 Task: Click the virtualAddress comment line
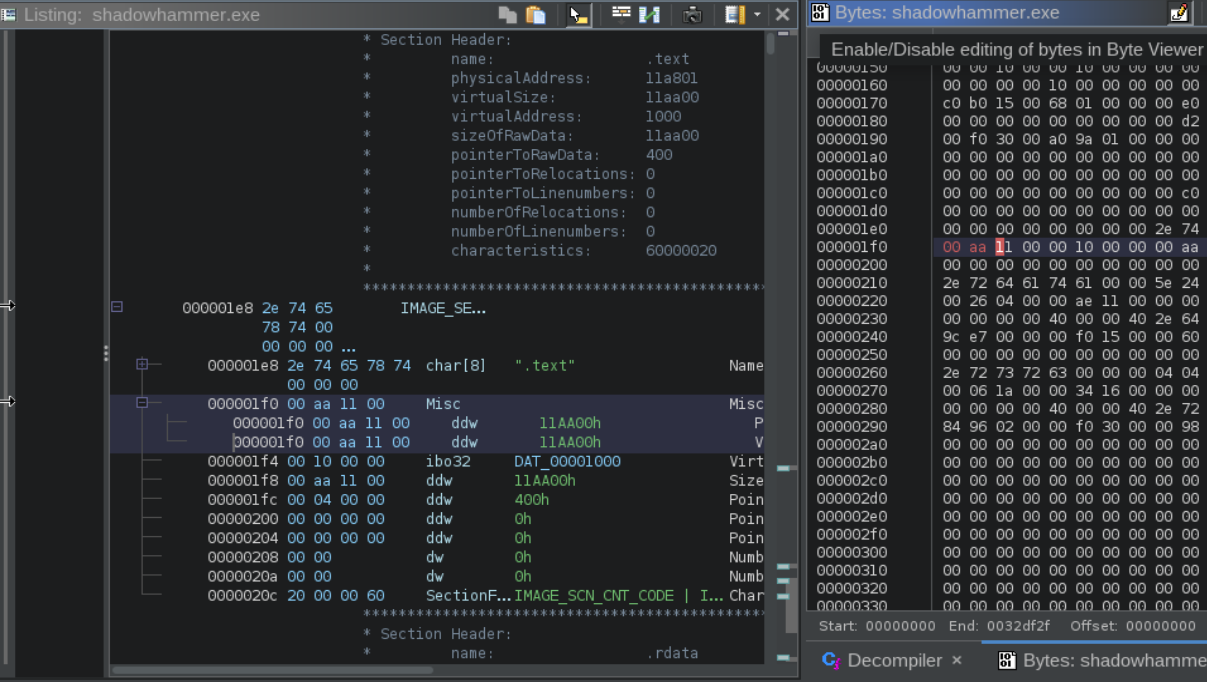pyautogui.click(x=522, y=116)
